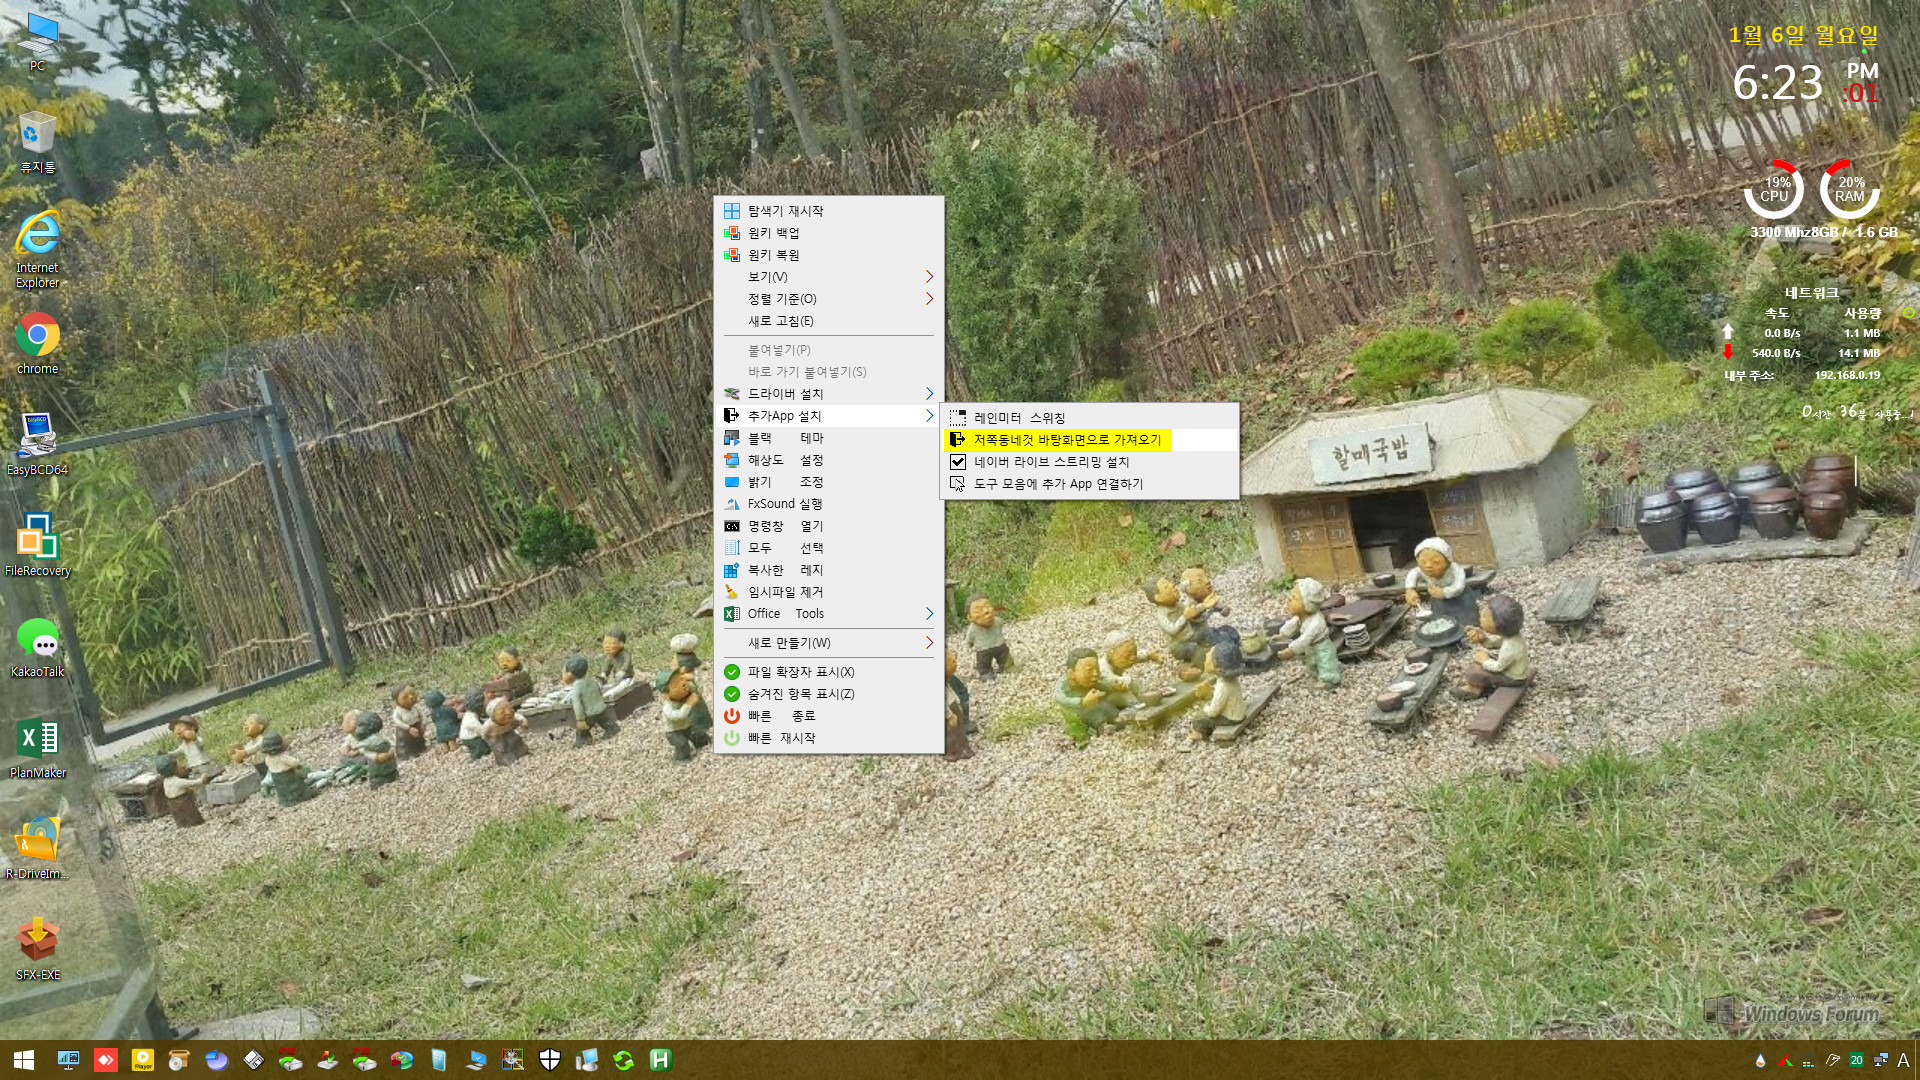Image resolution: width=1920 pixels, height=1080 pixels.
Task: Open the PlanMaker desktop shortcut
Action: (37, 748)
